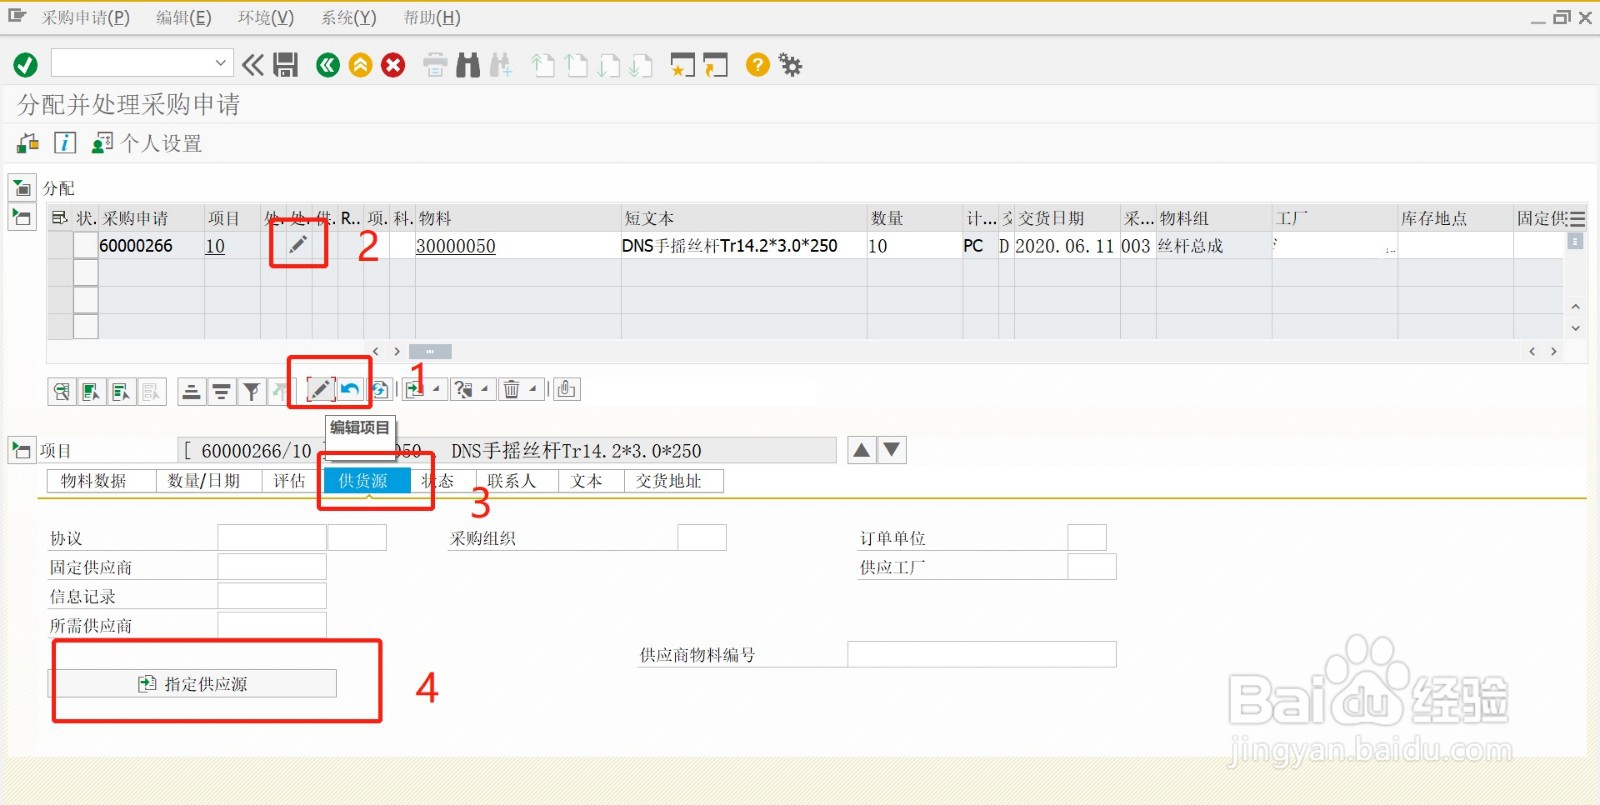Click the Find Next binoculars-plus icon
Viewport: 1600px width, 805px height.
coord(500,66)
